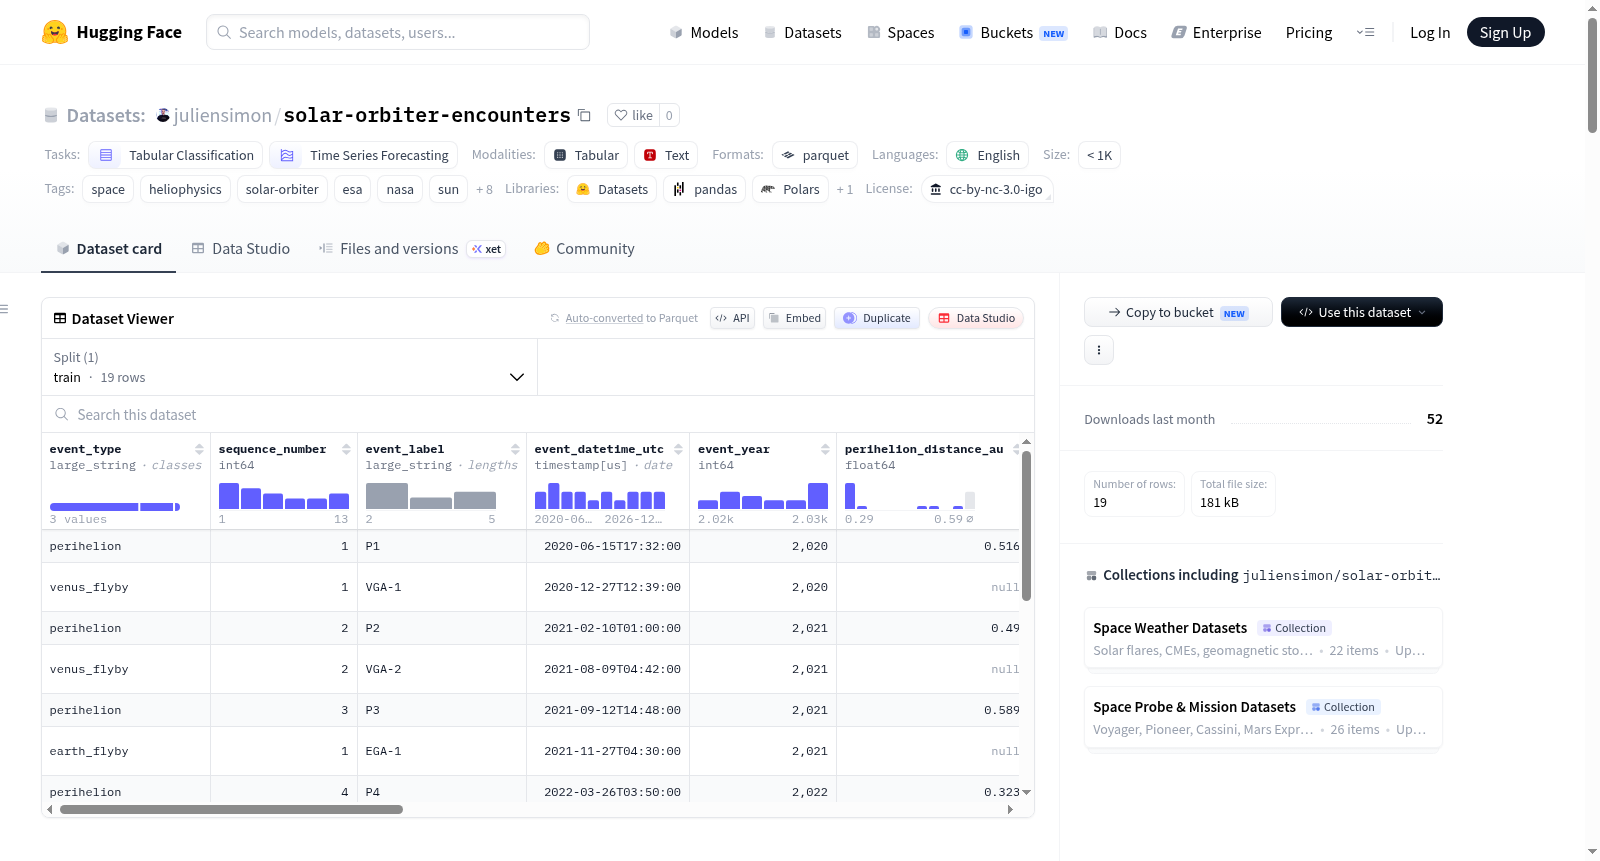Show the +1 more libraries
The height and width of the screenshot is (861, 1600).
(845, 189)
